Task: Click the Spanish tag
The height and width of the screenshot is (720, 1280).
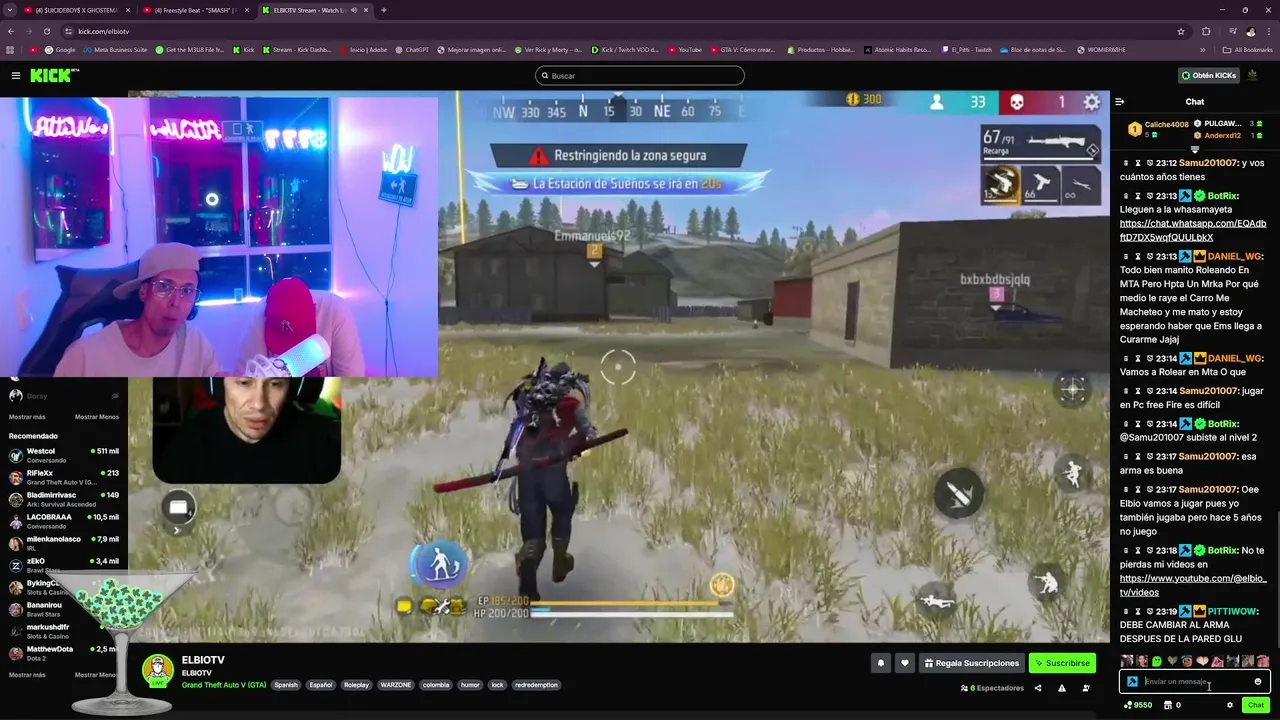Action: pyautogui.click(x=286, y=685)
